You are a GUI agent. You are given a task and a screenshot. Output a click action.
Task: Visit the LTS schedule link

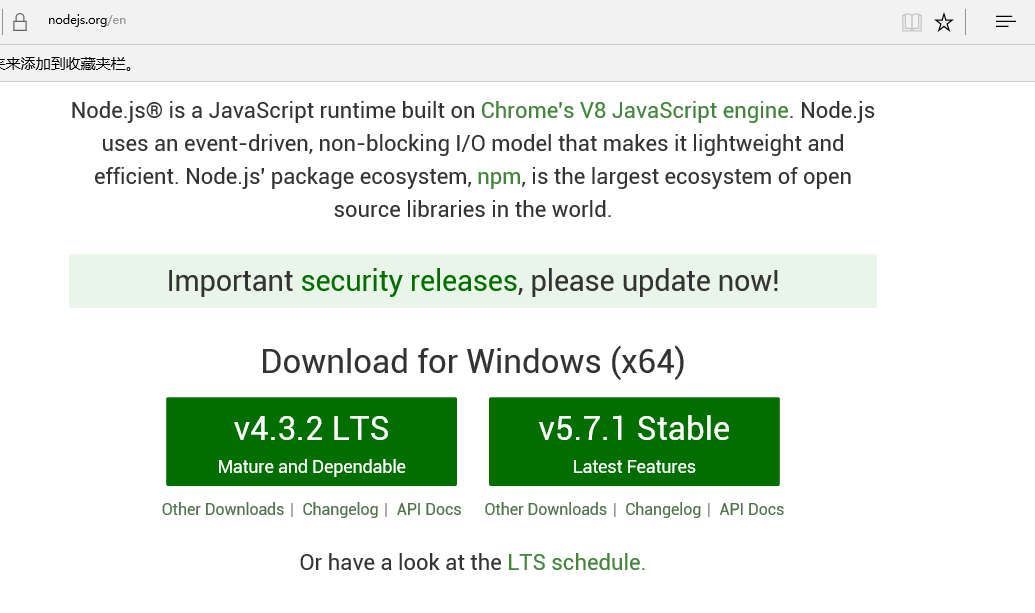[x=574, y=562]
